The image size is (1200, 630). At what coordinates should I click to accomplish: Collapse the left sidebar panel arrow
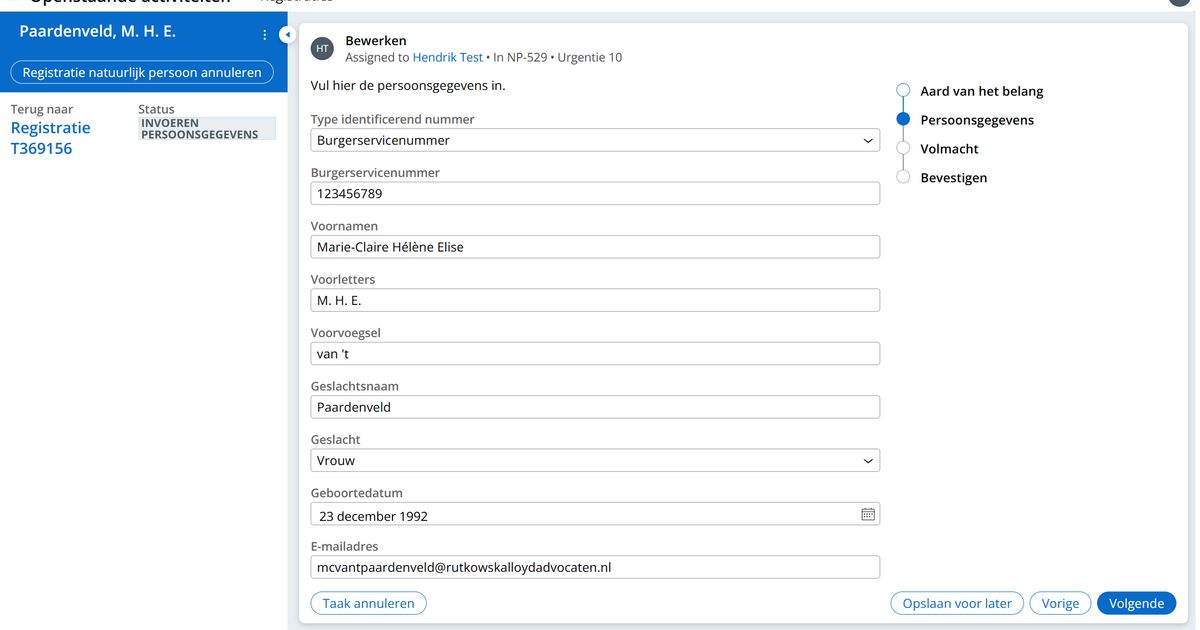click(x=287, y=35)
